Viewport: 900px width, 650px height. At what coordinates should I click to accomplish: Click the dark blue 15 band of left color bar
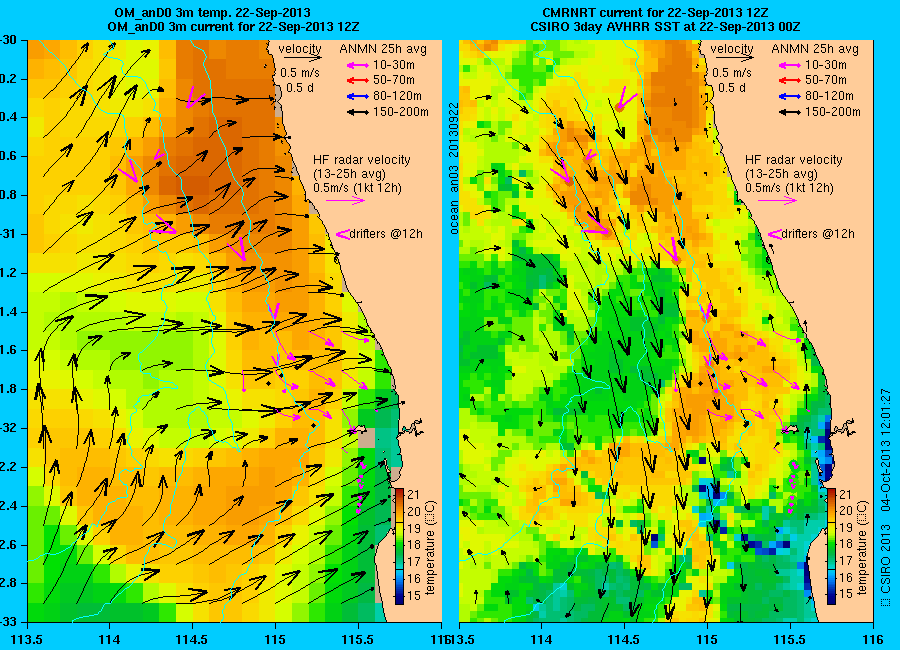click(x=399, y=595)
